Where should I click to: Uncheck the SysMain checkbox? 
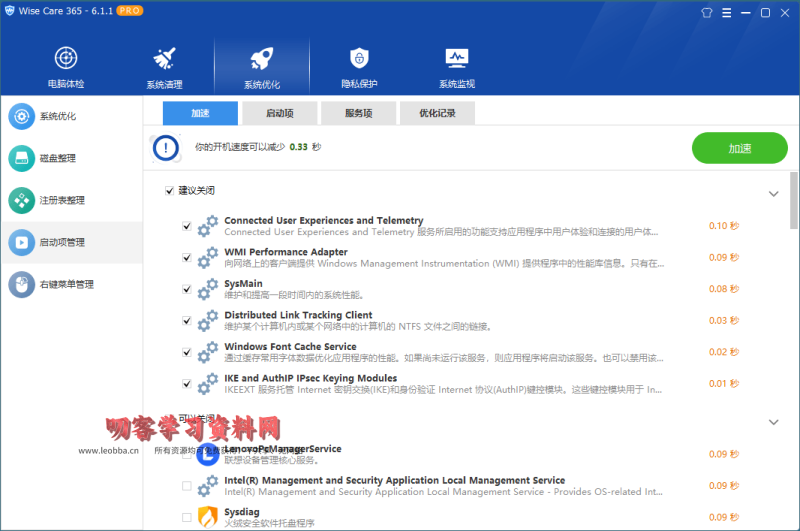pyautogui.click(x=187, y=289)
